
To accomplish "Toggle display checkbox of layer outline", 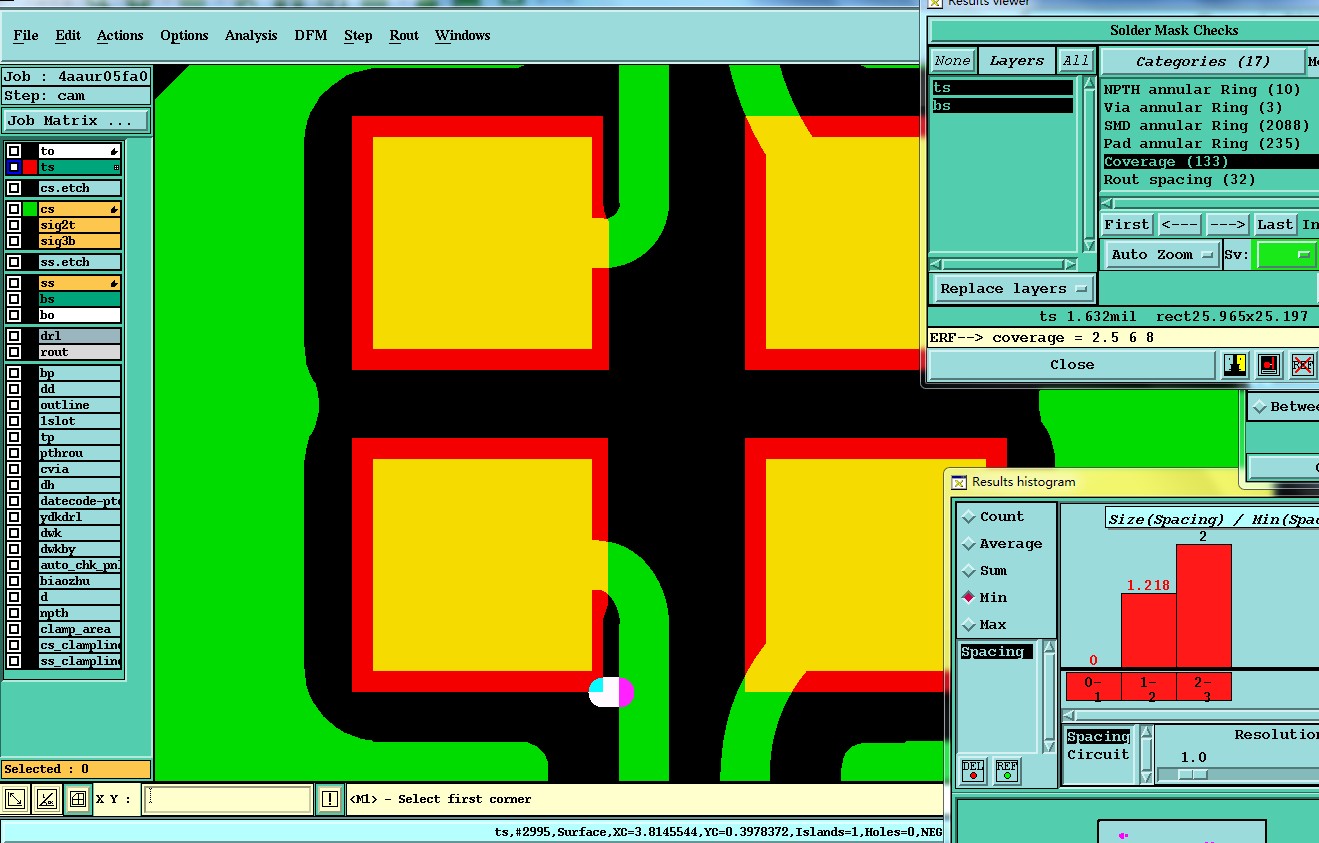I will click(x=14, y=405).
